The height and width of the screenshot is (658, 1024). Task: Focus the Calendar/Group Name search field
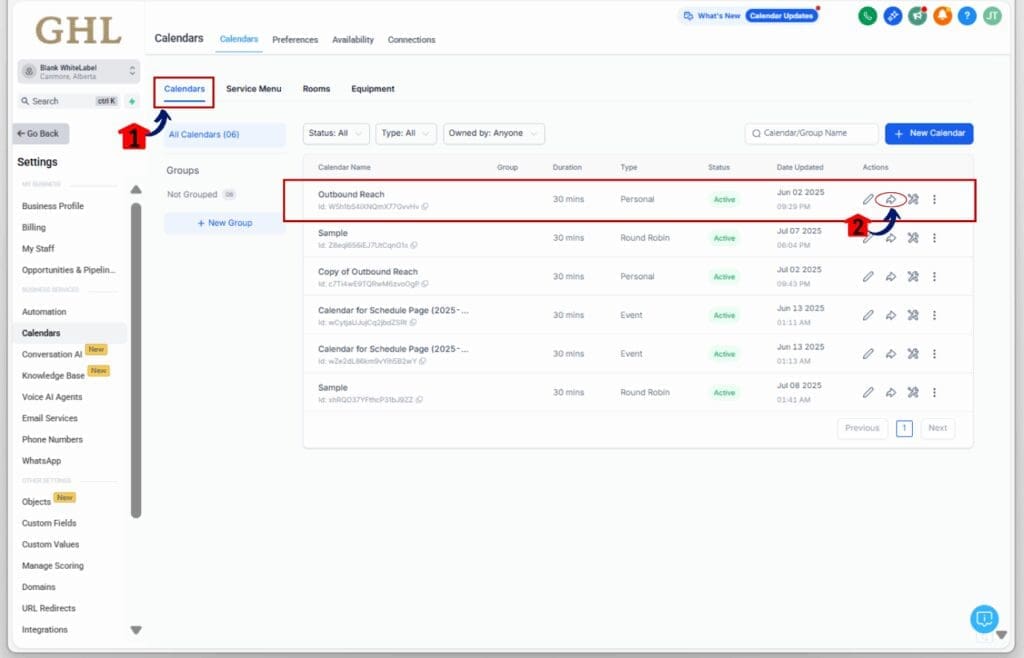click(x=811, y=133)
